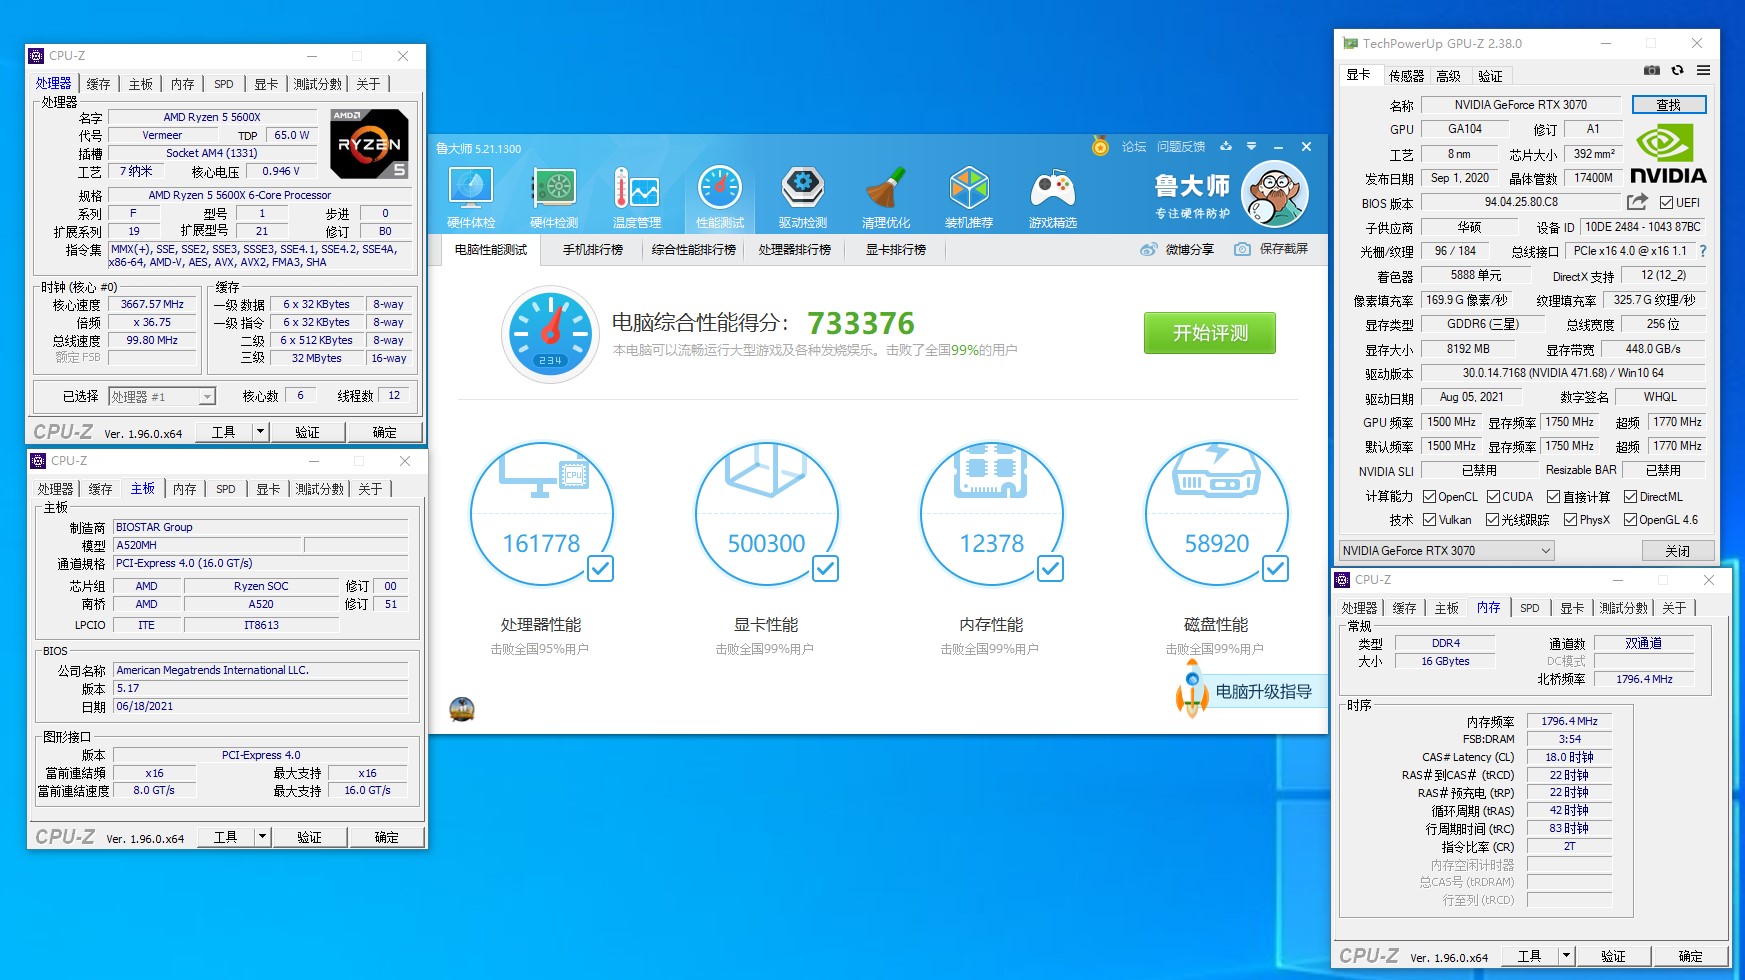Uncheck the 磁盘性能 test checkbox
The image size is (1745, 980).
[x=1275, y=569]
